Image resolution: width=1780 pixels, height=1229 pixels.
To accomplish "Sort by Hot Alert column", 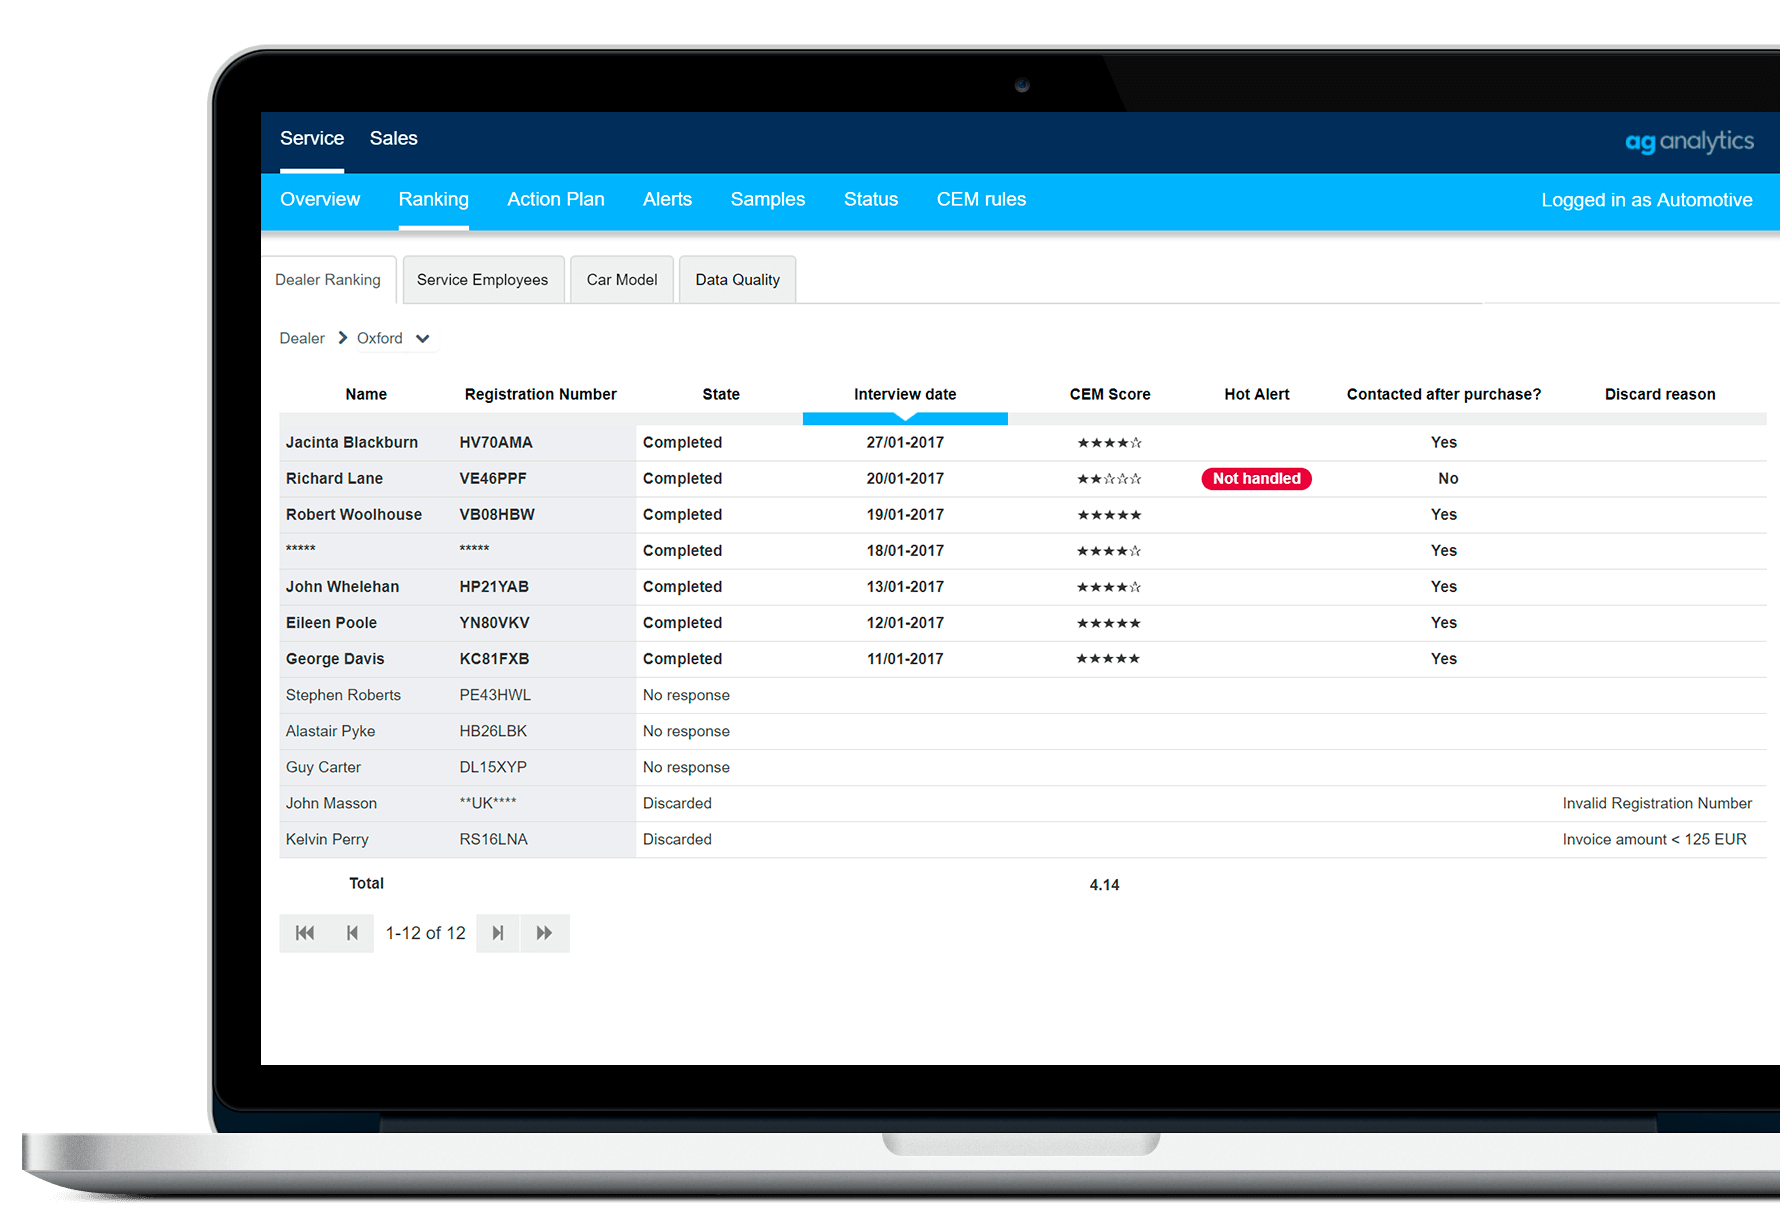I will (1257, 394).
